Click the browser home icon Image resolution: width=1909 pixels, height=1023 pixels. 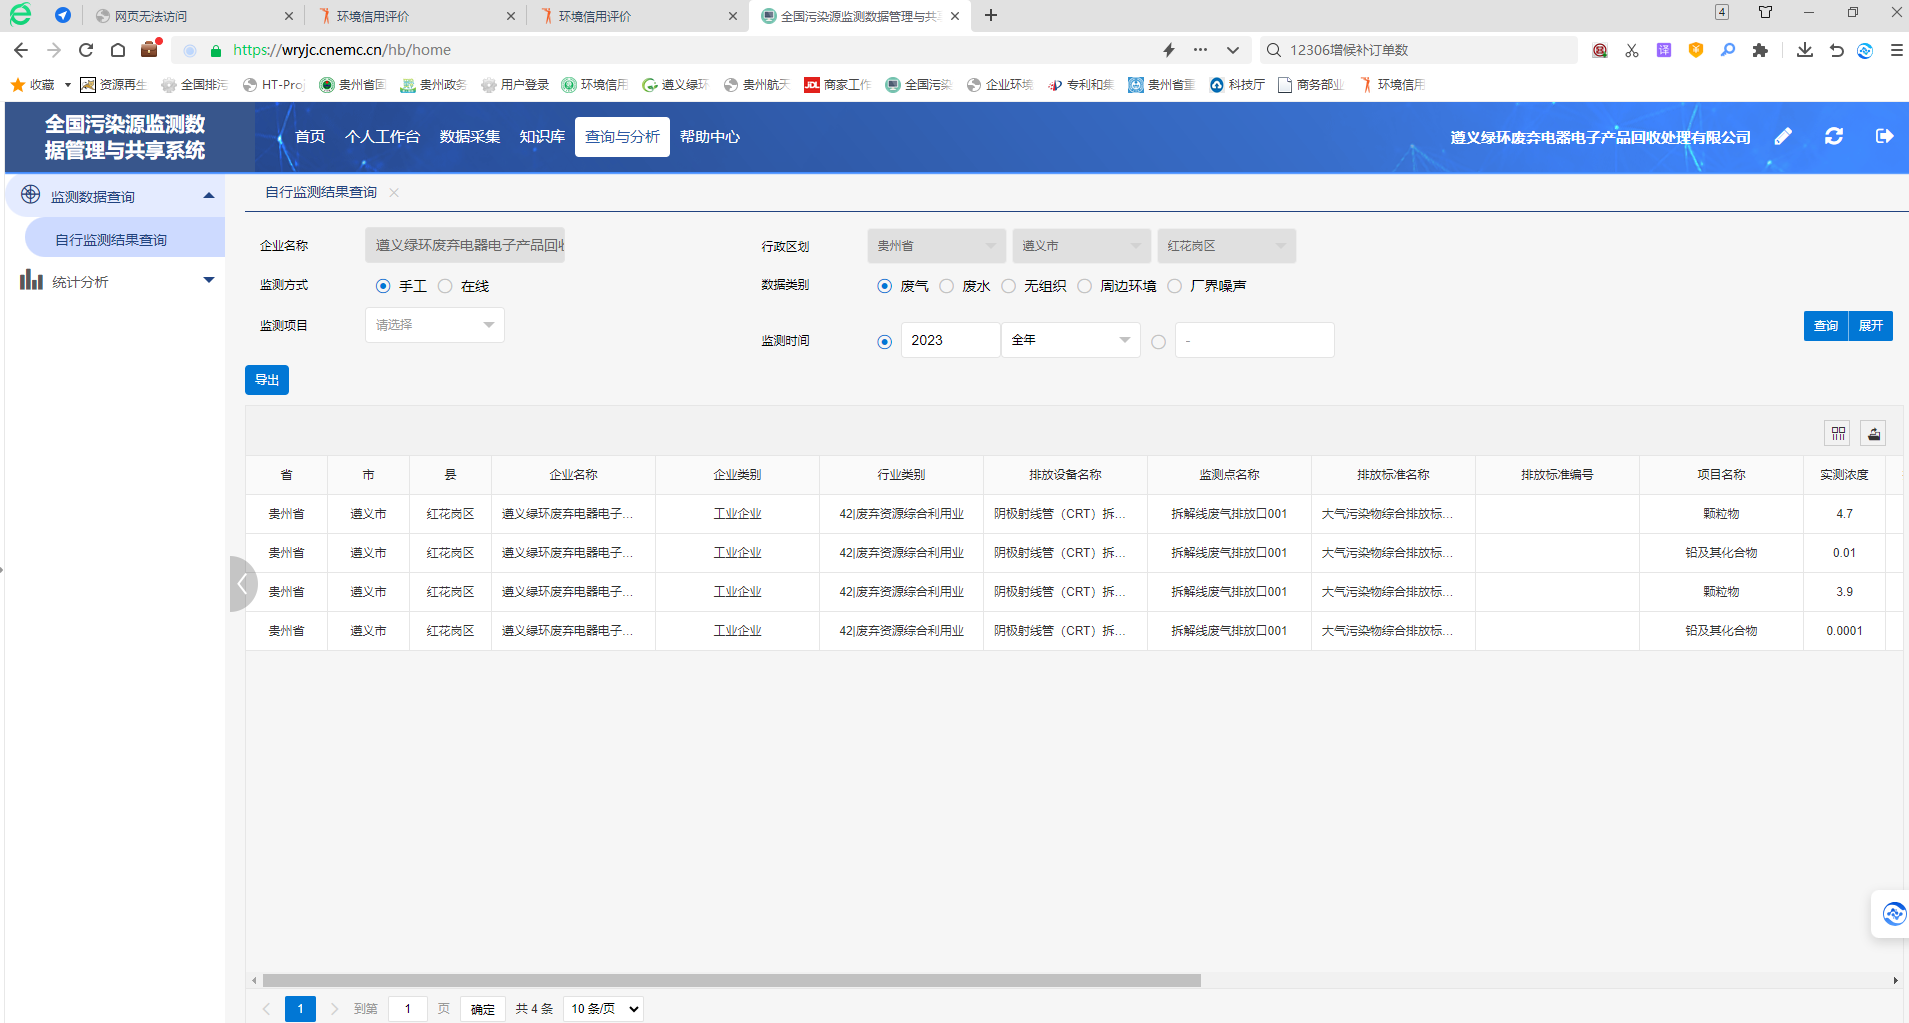[x=118, y=50]
